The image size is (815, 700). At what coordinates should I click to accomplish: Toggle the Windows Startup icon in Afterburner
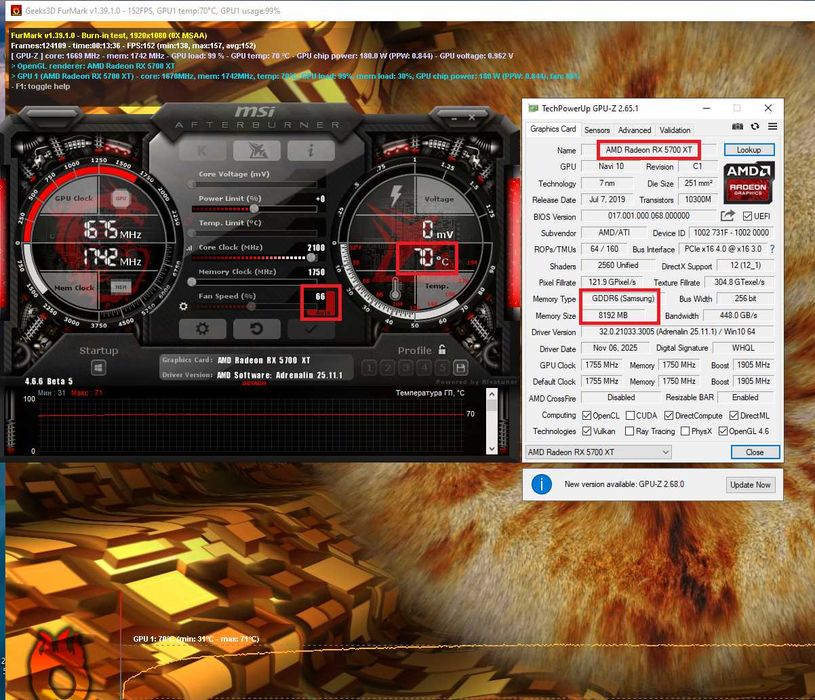99,368
